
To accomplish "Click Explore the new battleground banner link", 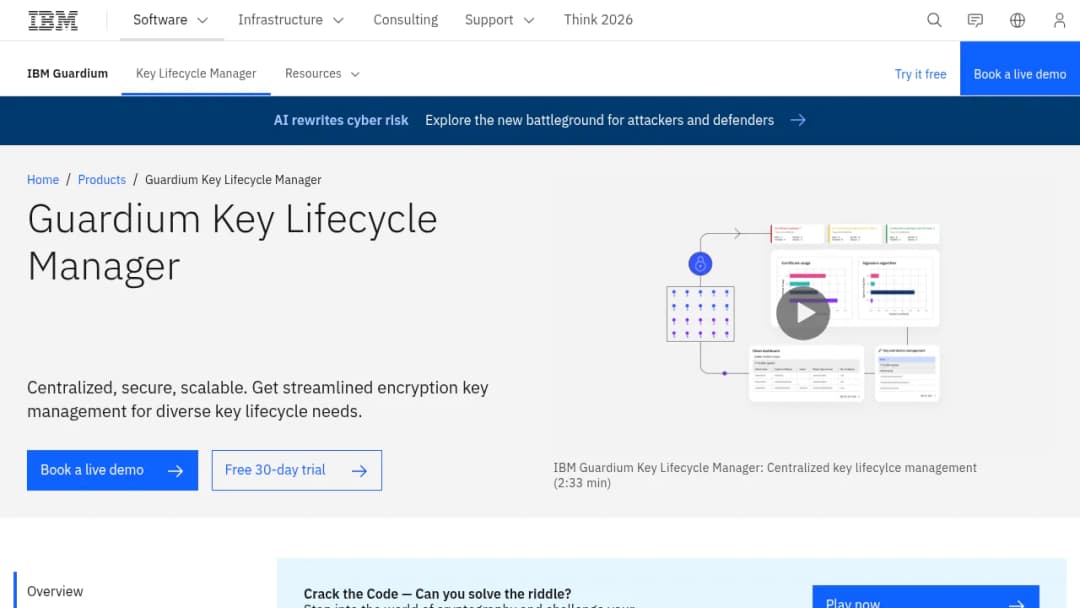I will click(x=599, y=120).
